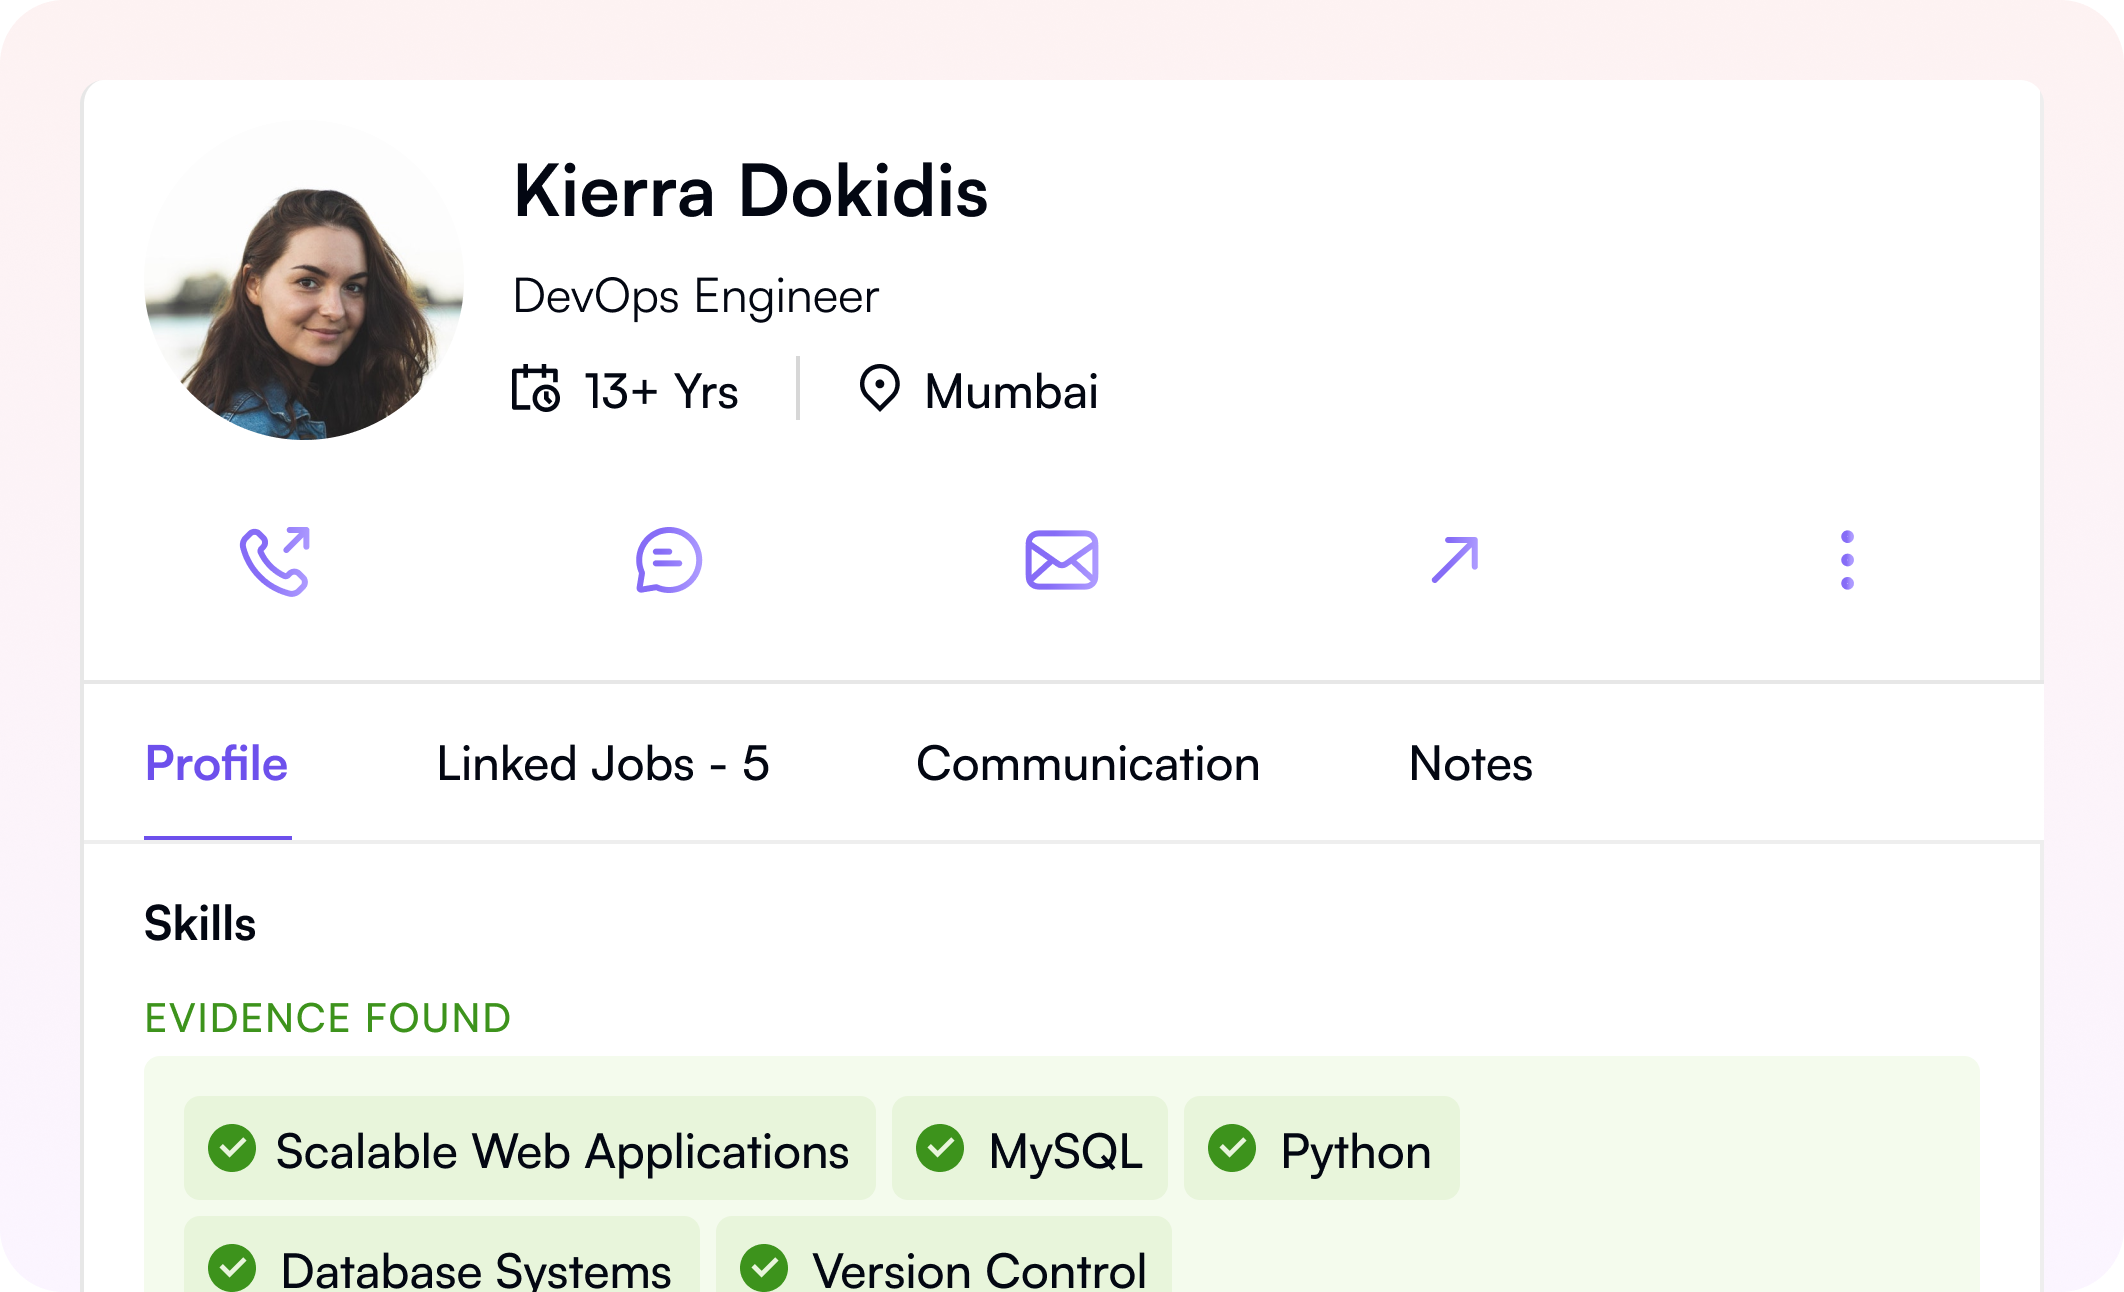The image size is (2124, 1292).
Task: Click the green check beside MySQL
Action: [939, 1148]
